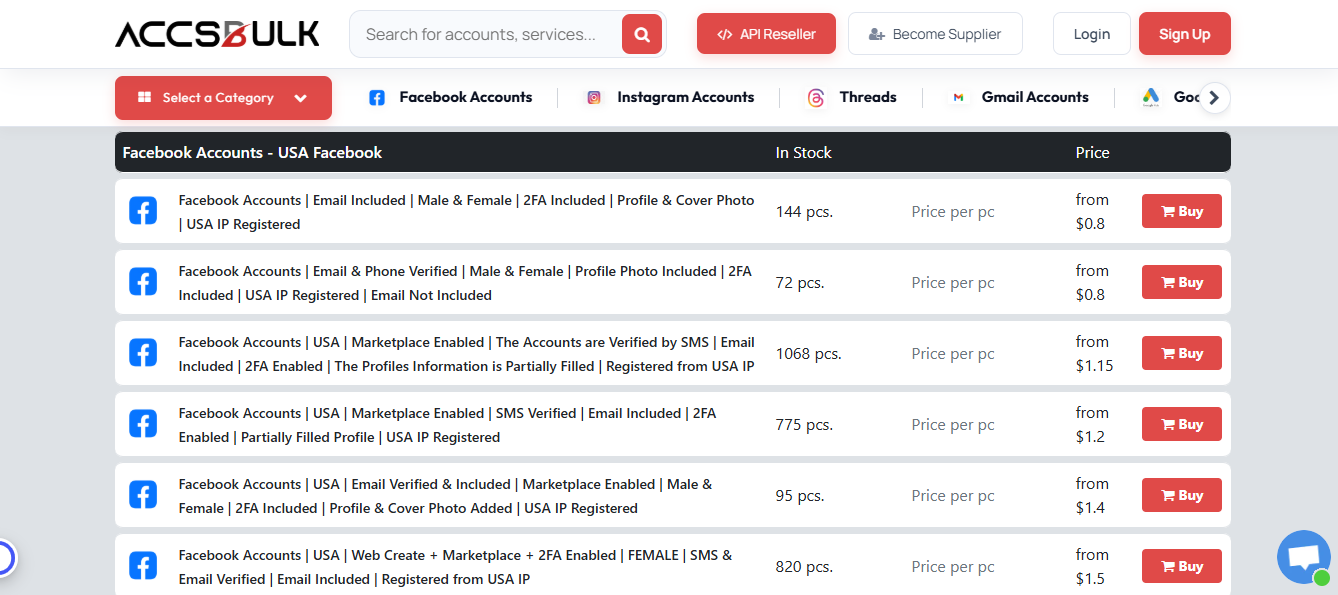The width and height of the screenshot is (1338, 595).
Task: Click the 'from $1.4' price text
Action: [x=1093, y=496]
